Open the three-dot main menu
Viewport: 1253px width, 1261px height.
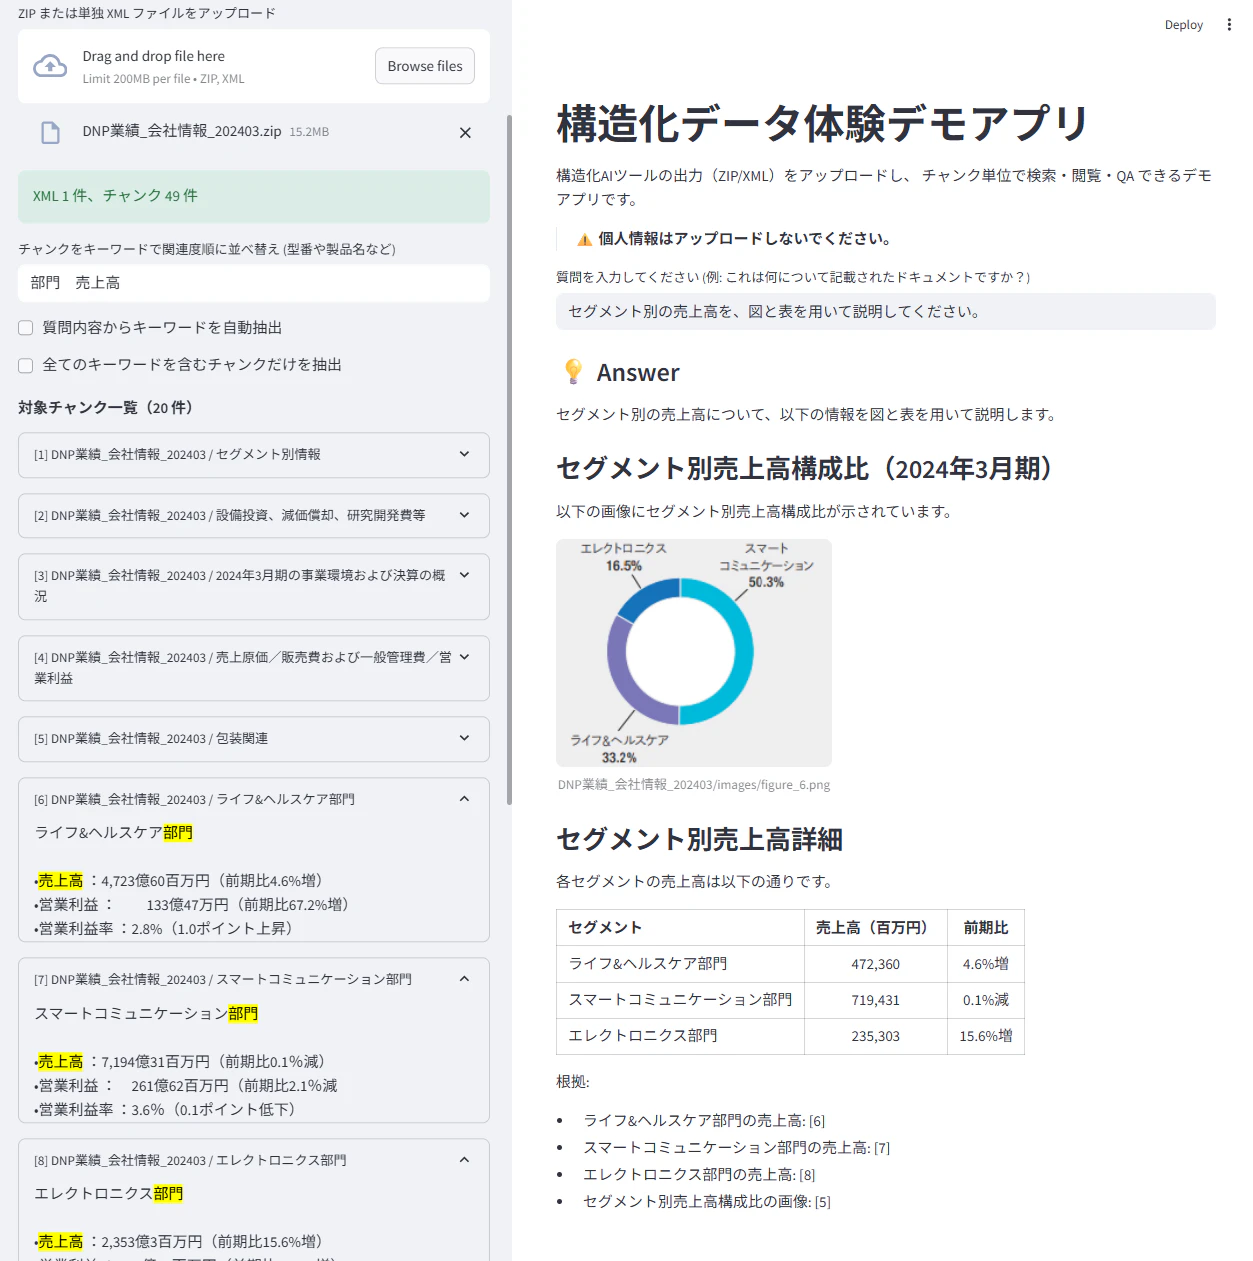pos(1229,25)
